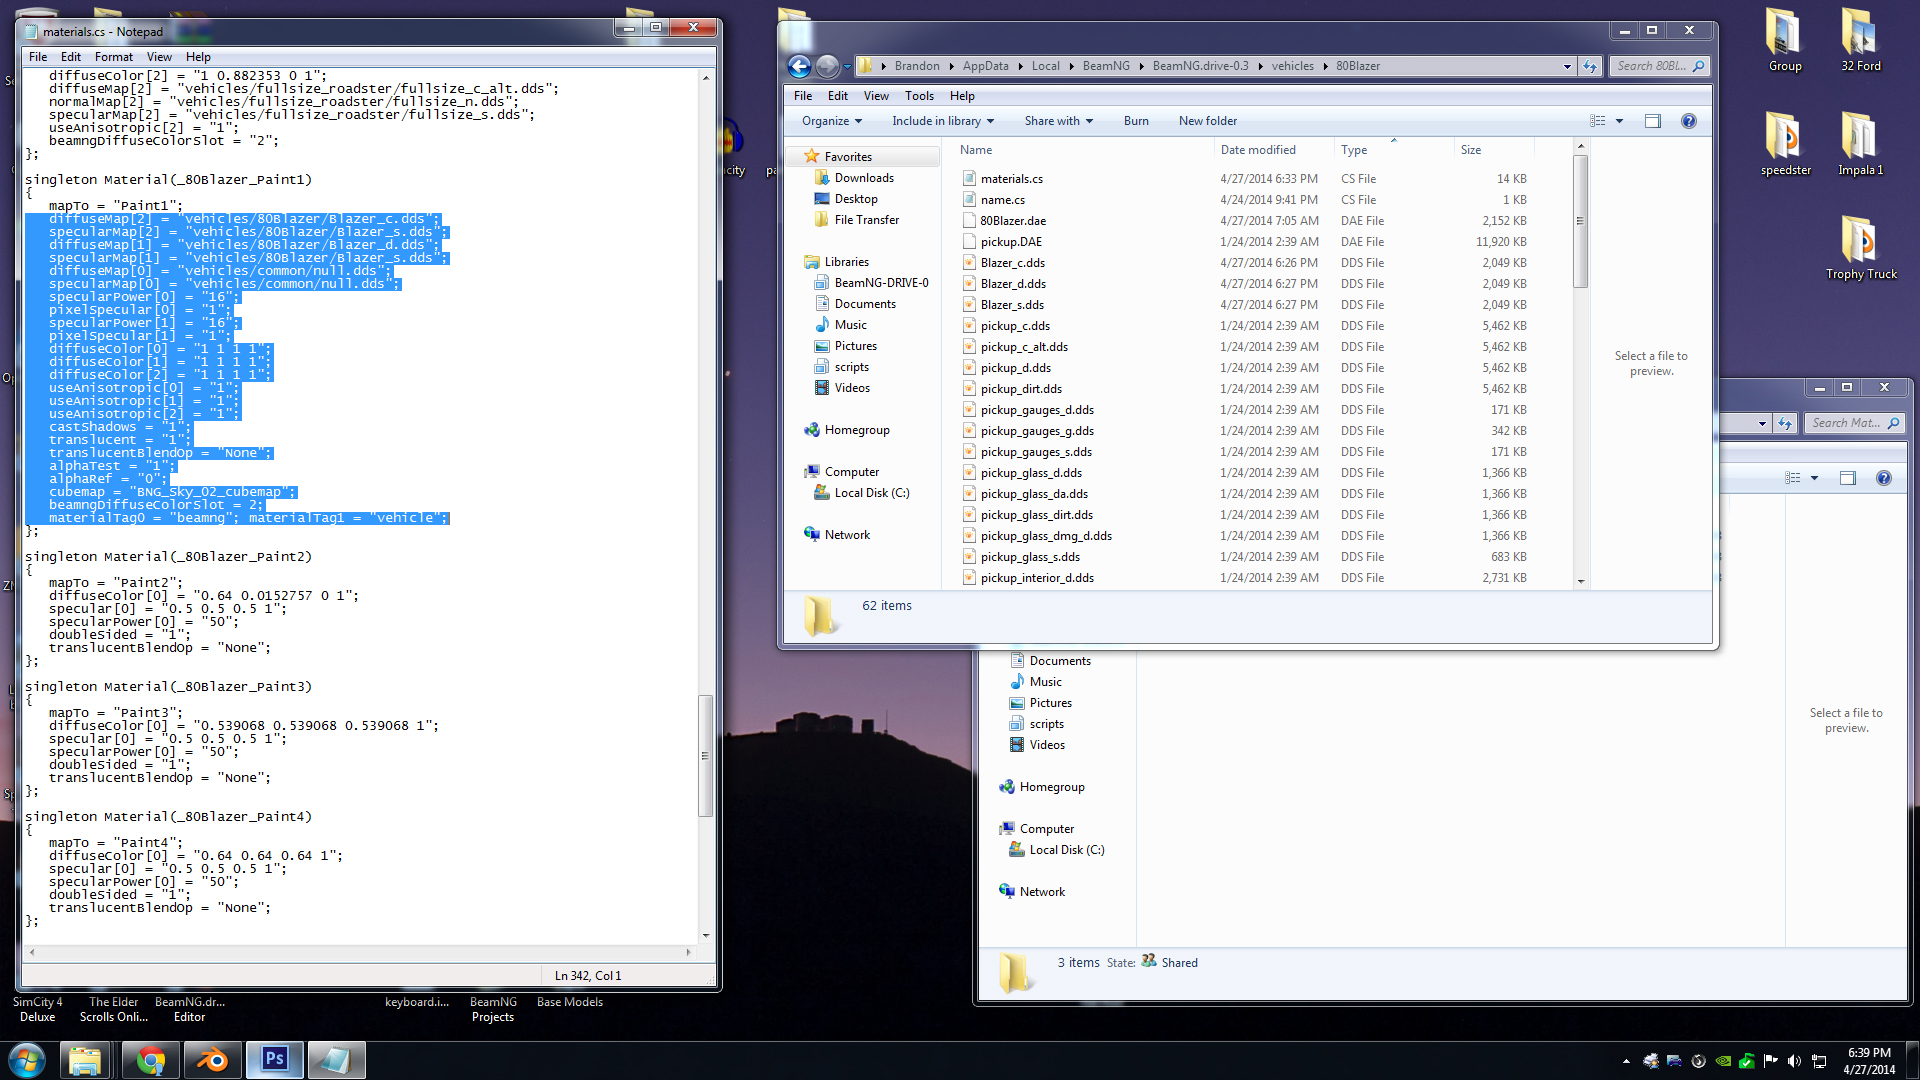Open view options dropdown in rear Explorer window

pyautogui.click(x=1814, y=478)
